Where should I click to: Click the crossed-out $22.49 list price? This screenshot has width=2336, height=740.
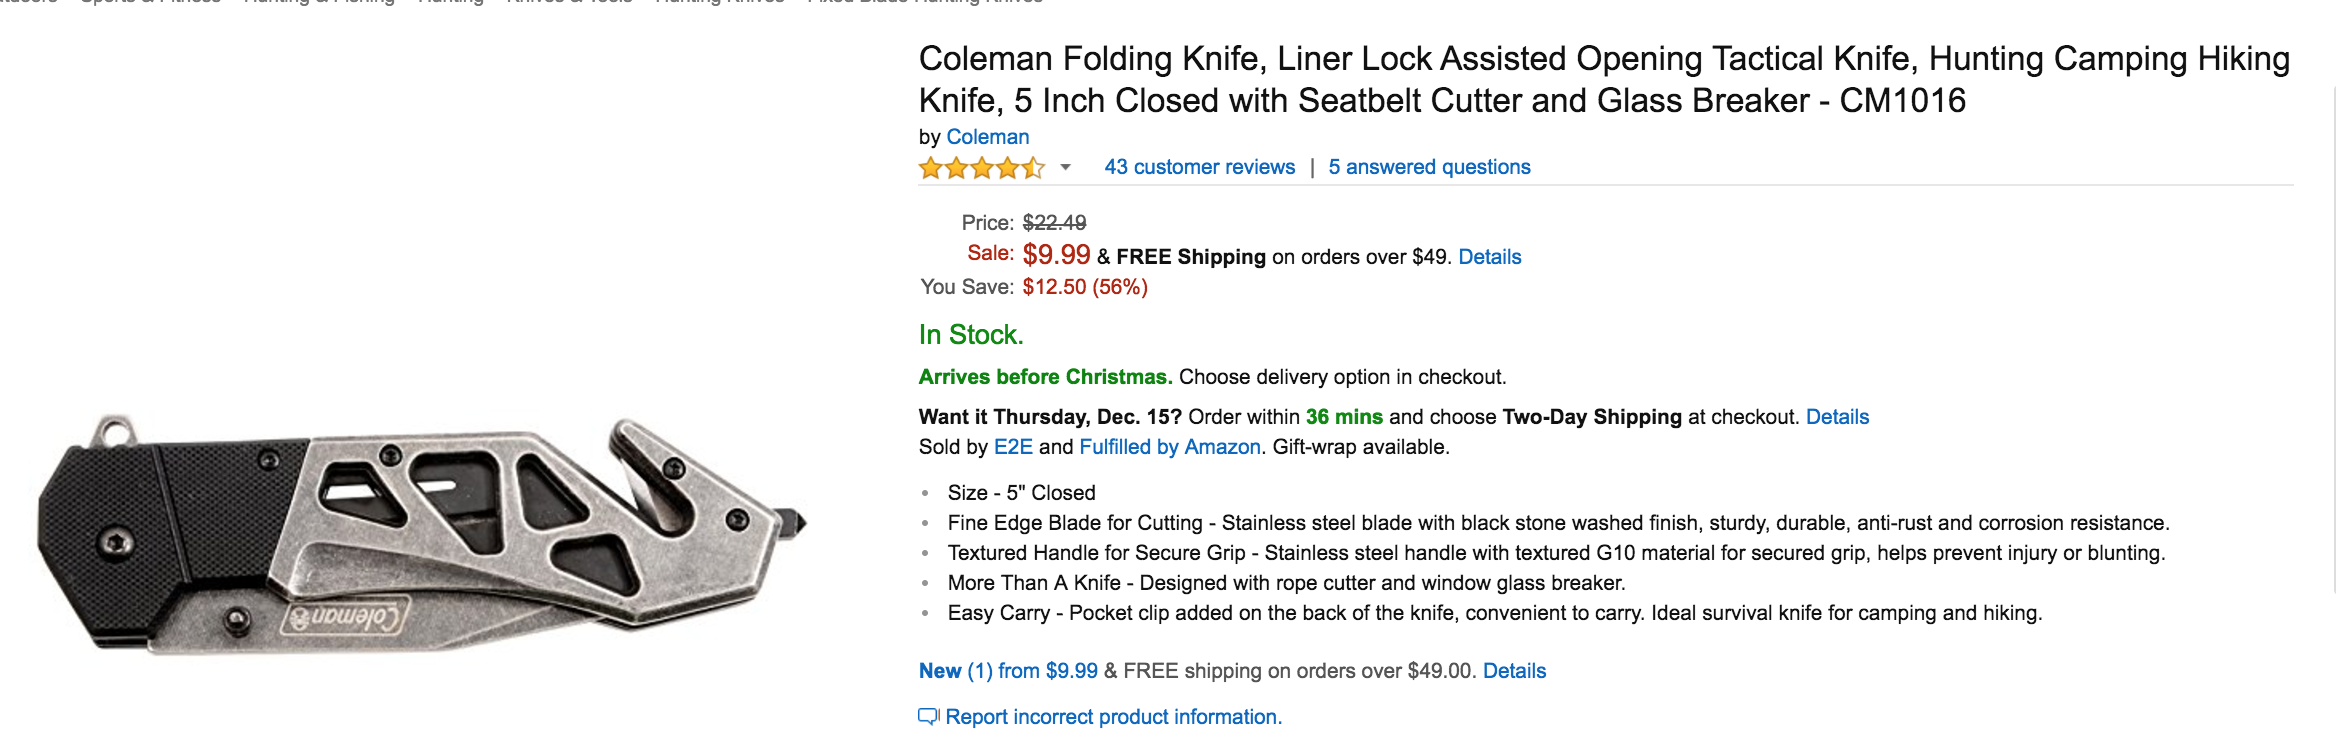(1054, 223)
